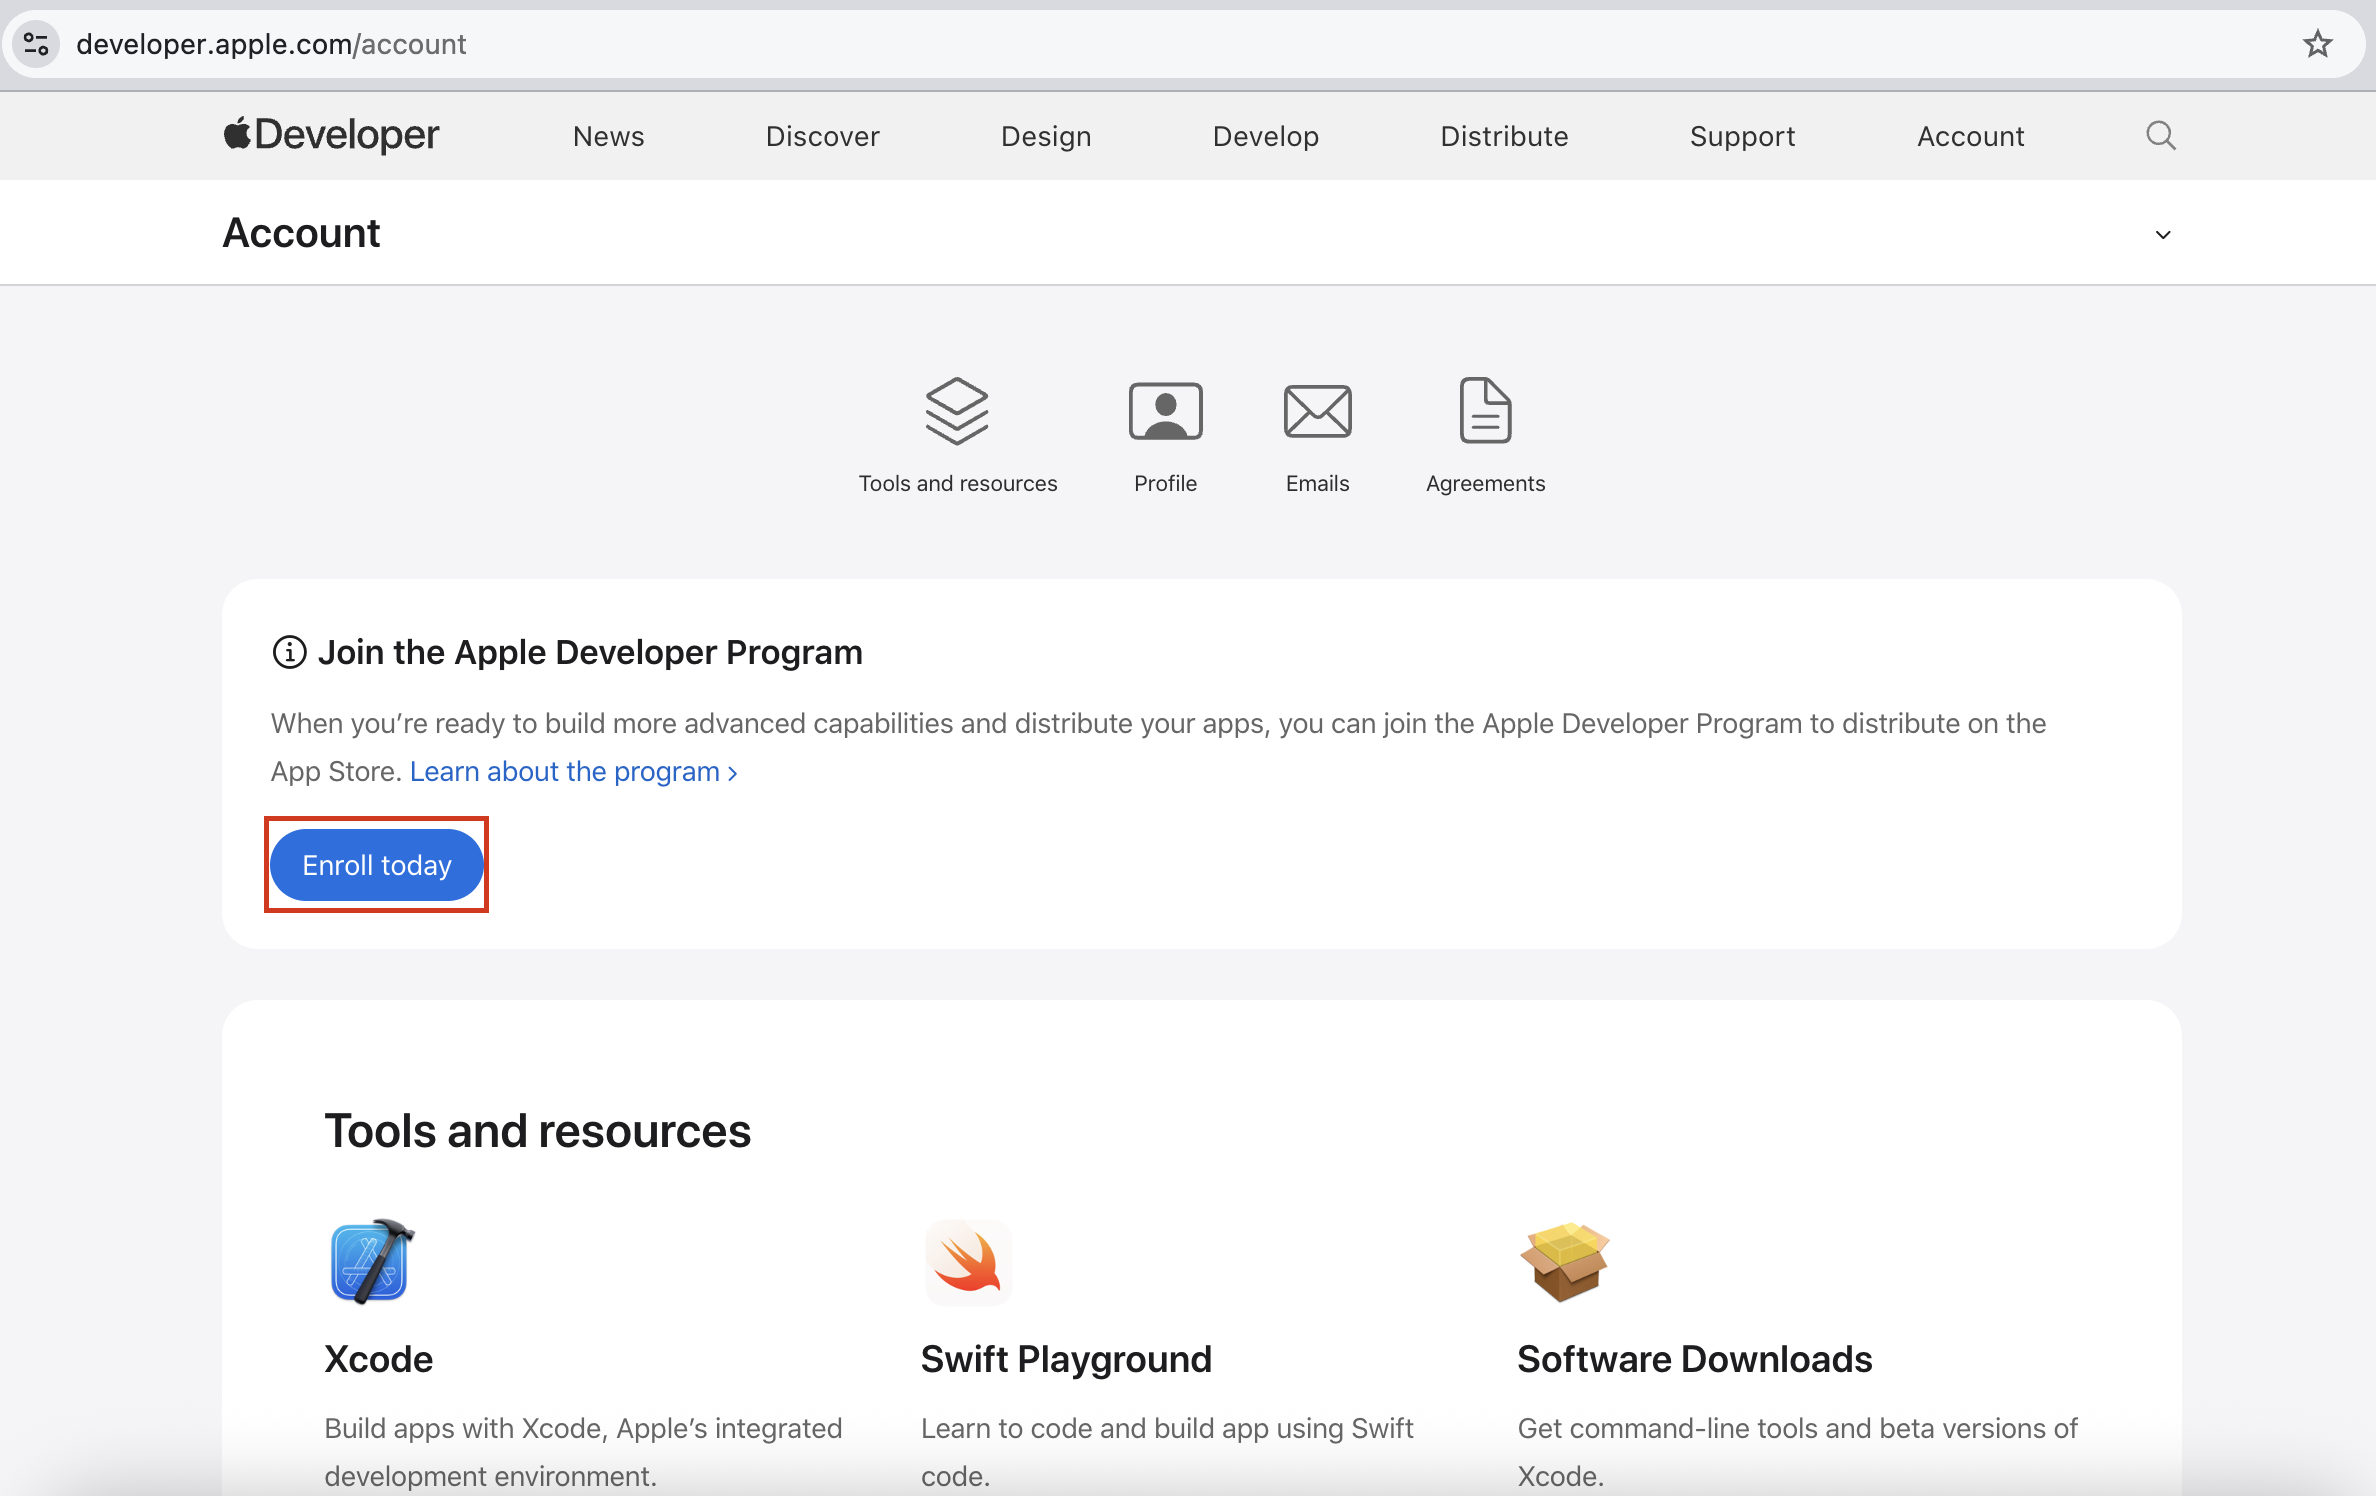Click the Apple Developer logo
Screen dimensions: 2376x1496
coord(331,135)
